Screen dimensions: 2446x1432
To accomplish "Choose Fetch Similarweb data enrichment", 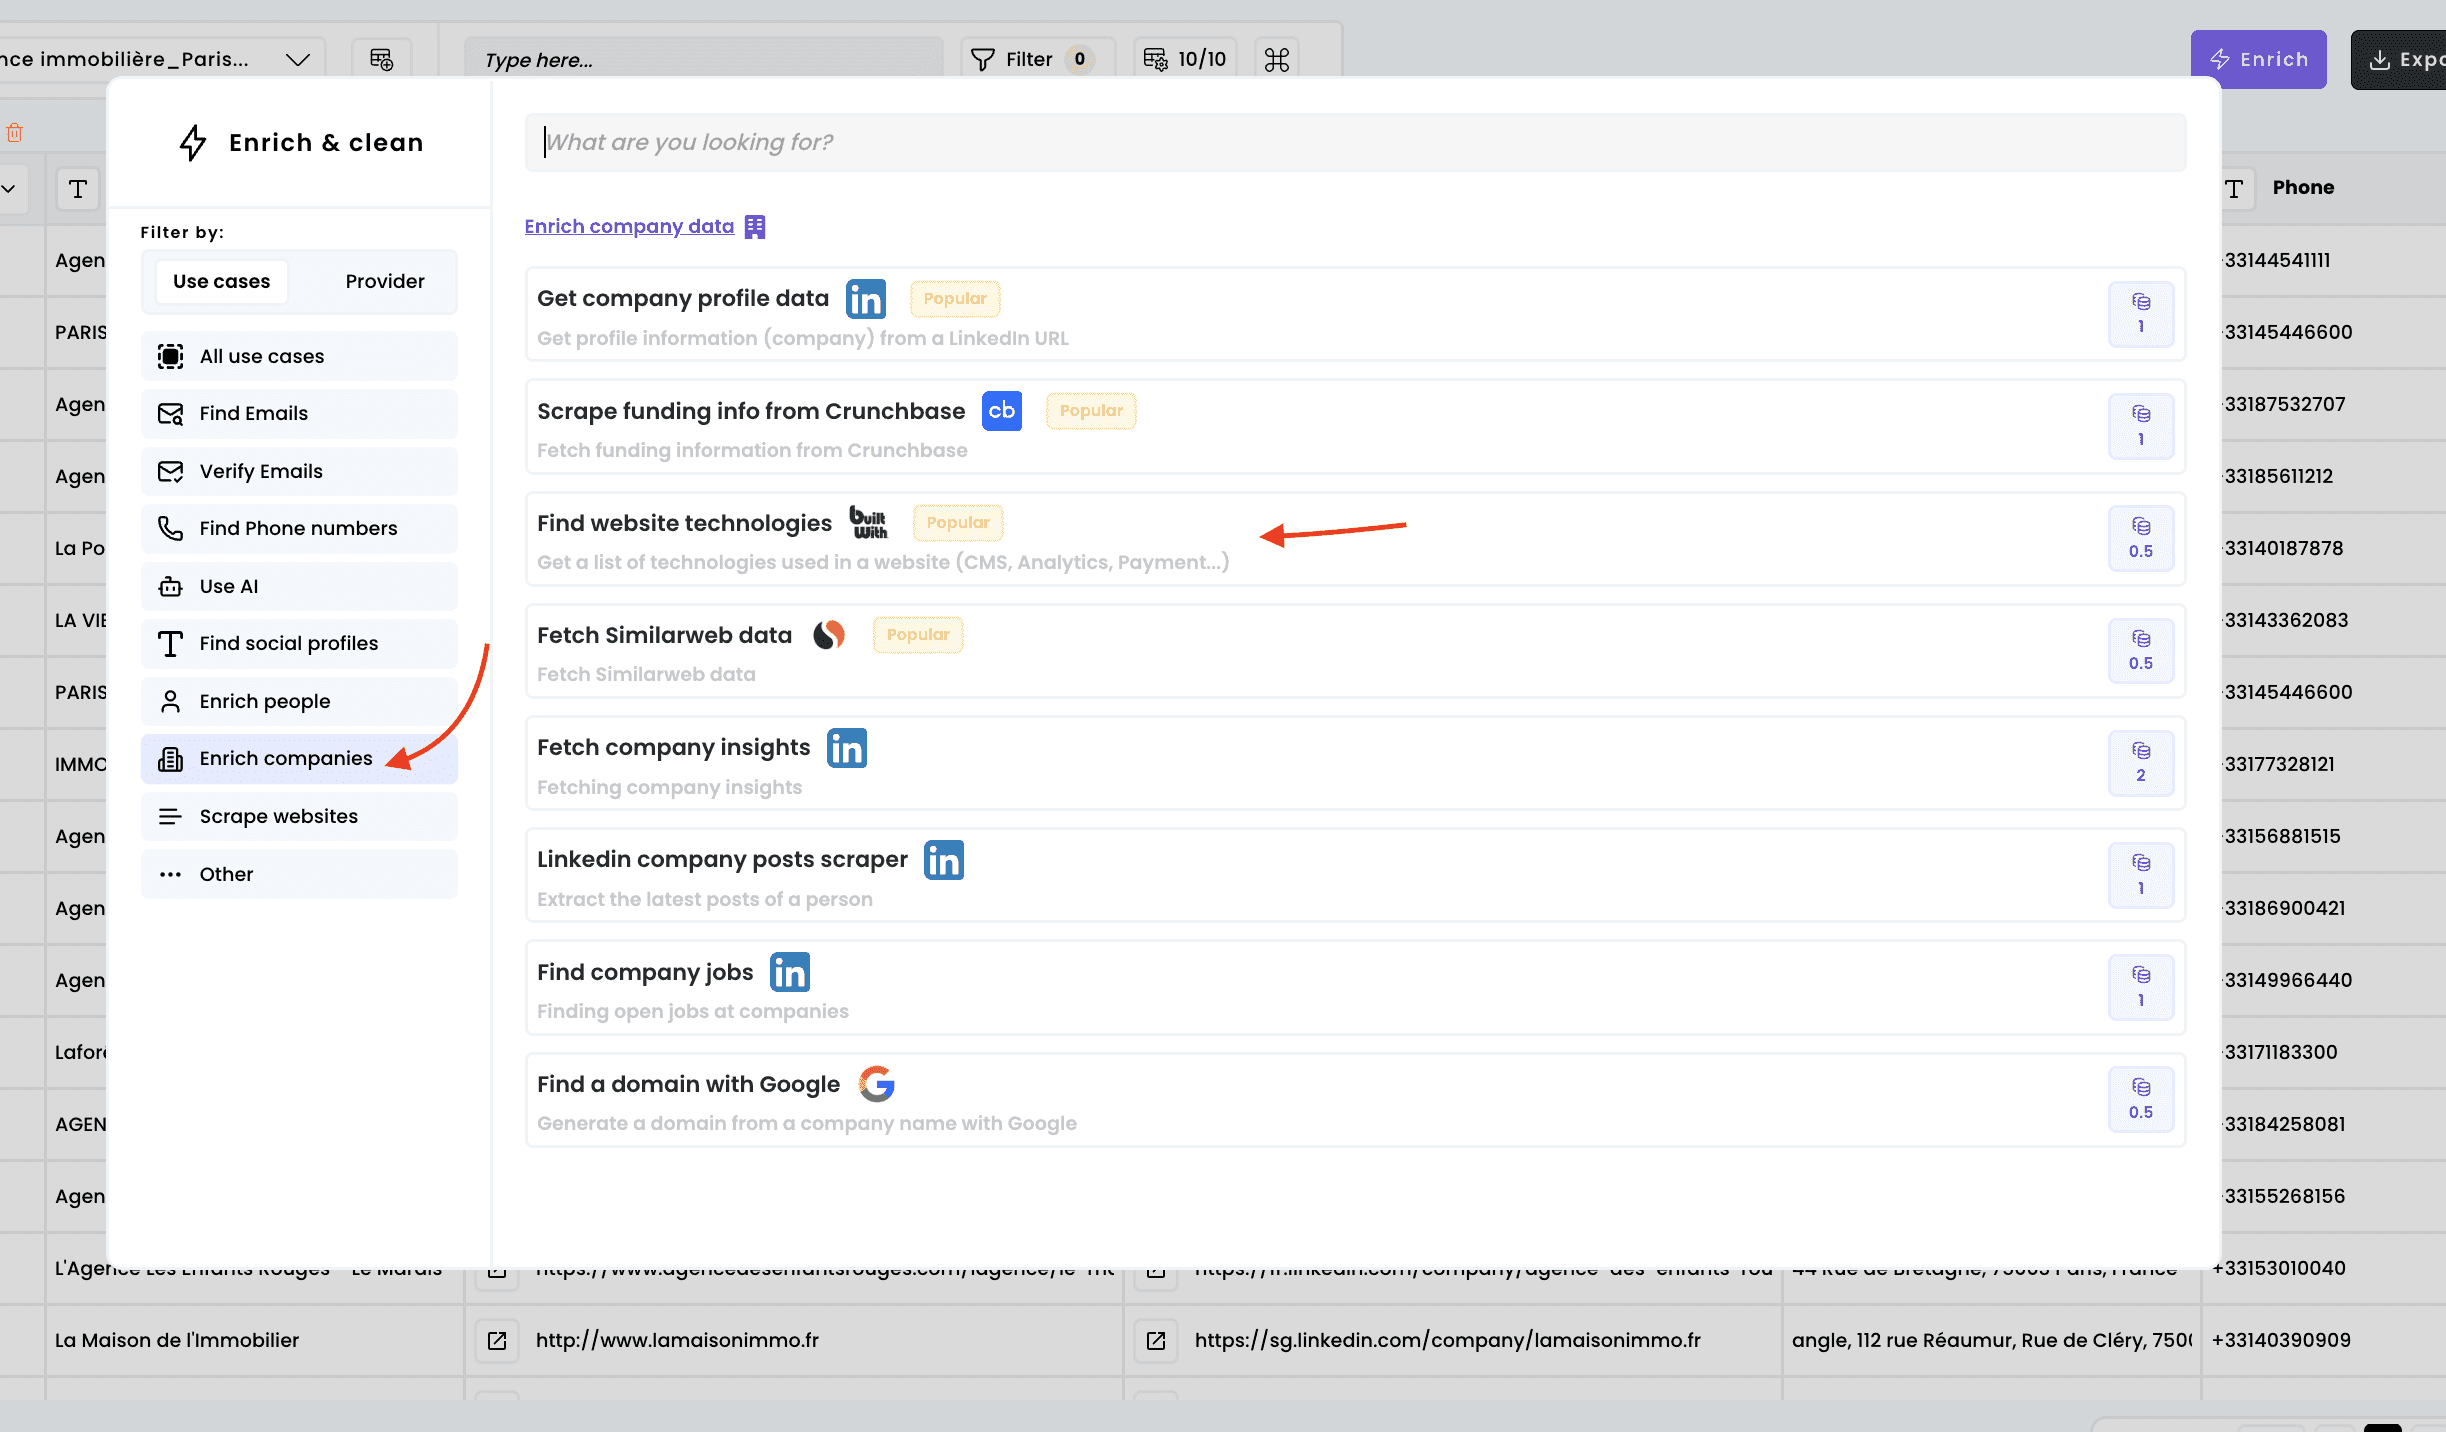I will coord(664,635).
